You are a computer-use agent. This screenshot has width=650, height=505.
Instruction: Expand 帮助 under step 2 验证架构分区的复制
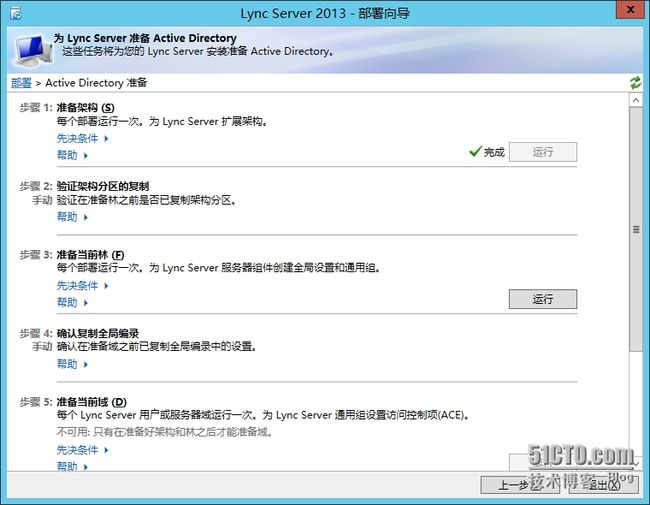(x=72, y=217)
